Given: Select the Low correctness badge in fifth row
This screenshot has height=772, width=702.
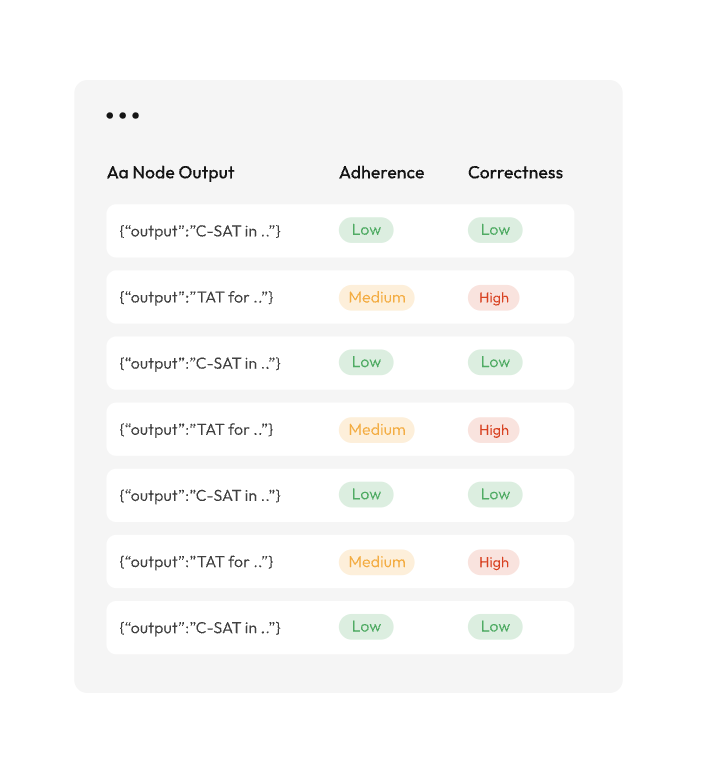Looking at the screenshot, I should [495, 494].
